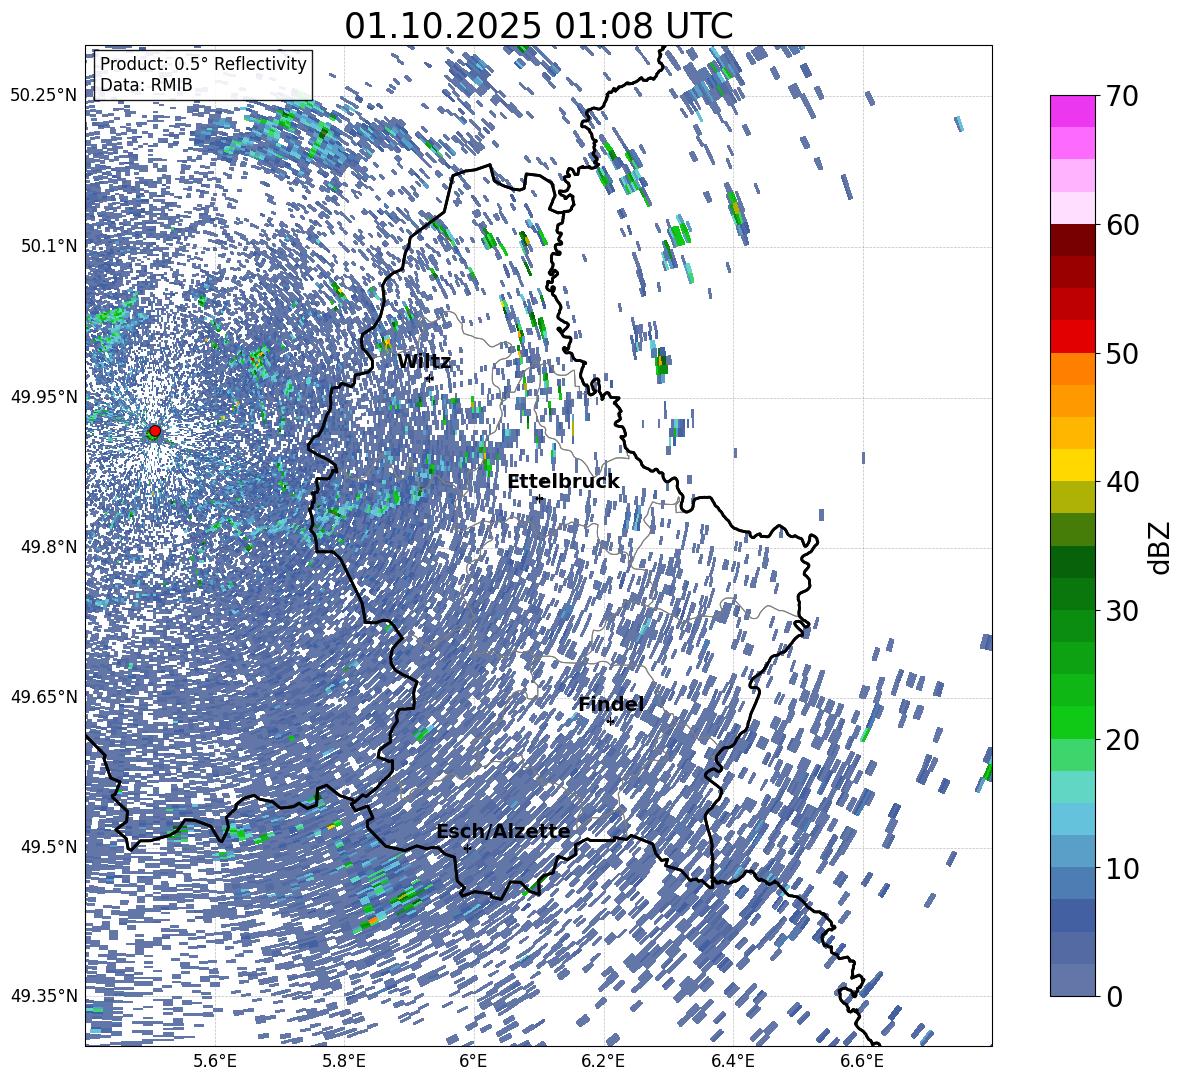
Task: Click the cross marker under Esch/Alzette
Action: click(467, 848)
